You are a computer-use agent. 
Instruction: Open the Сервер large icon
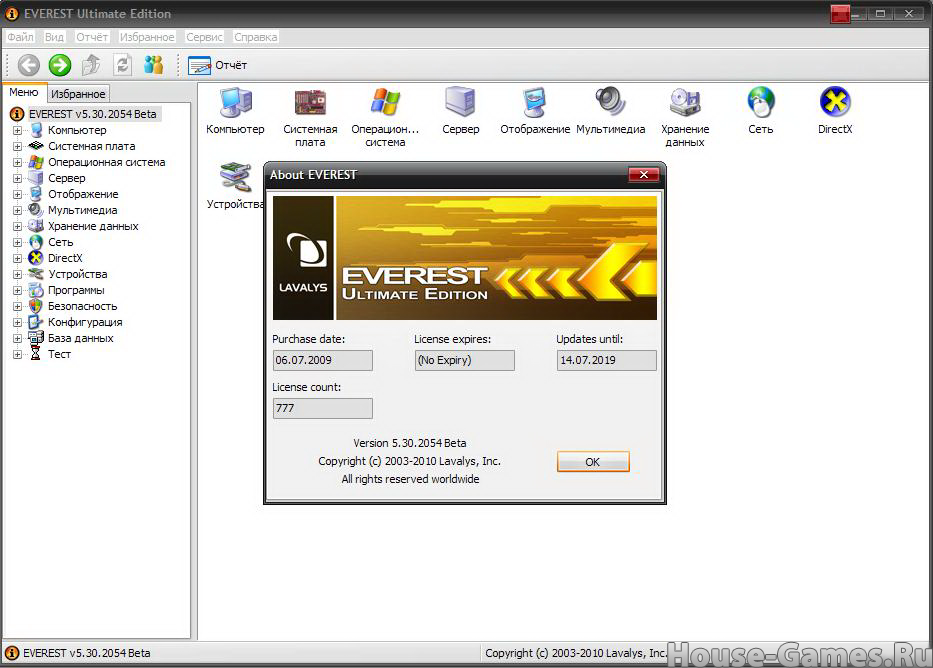pos(461,111)
